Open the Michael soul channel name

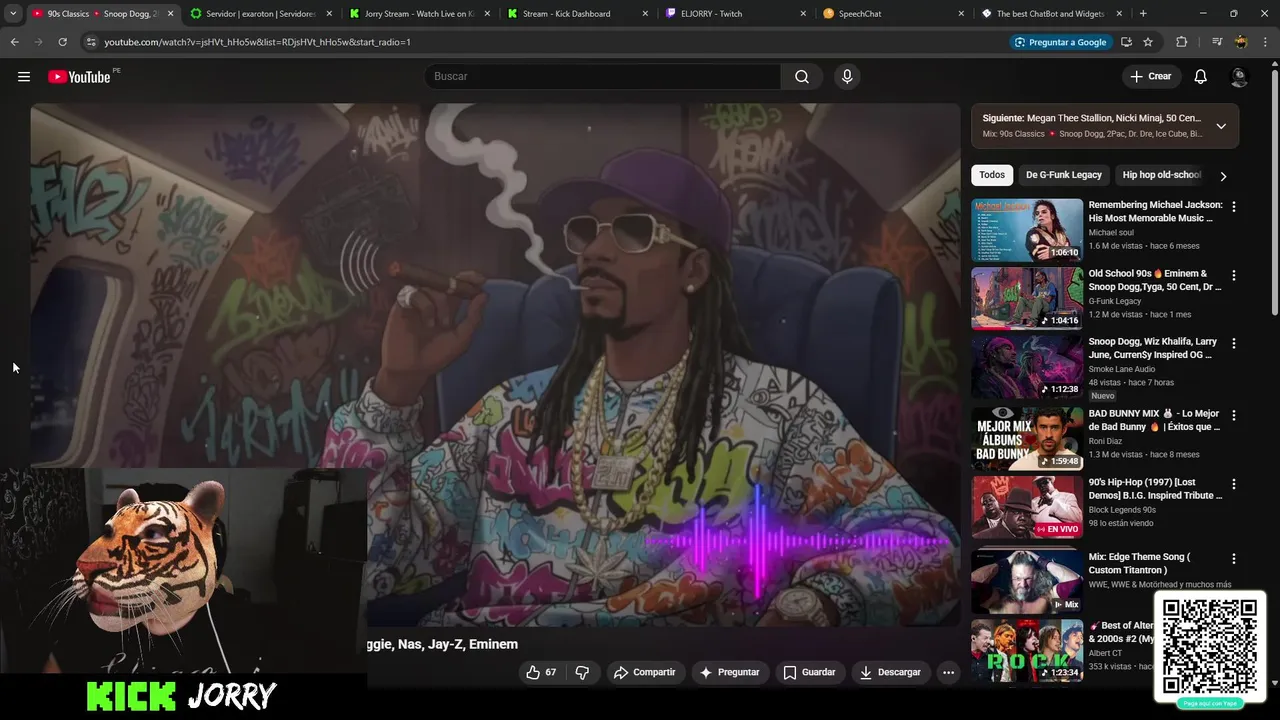click(x=1110, y=232)
